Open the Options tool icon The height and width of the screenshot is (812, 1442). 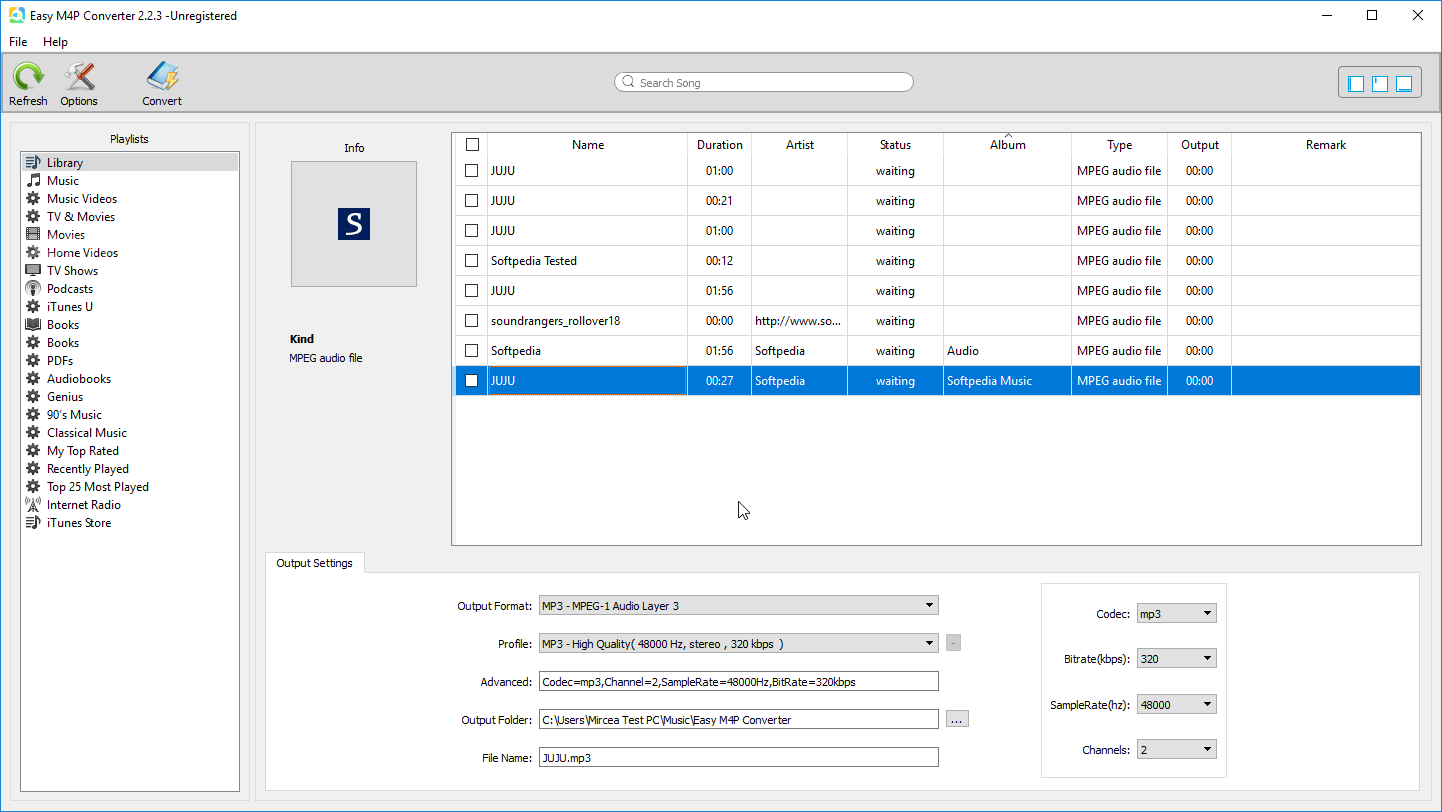pyautogui.click(x=79, y=77)
